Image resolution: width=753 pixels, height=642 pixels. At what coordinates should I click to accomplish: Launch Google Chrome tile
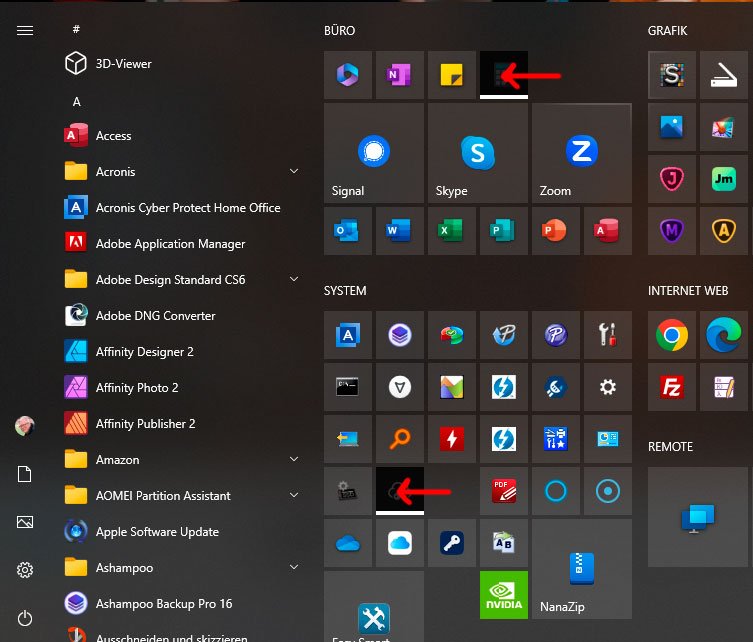click(672, 335)
